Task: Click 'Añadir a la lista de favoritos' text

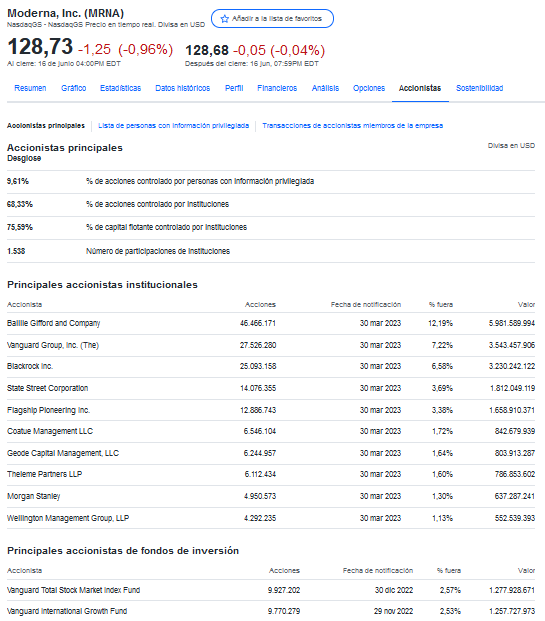Action: 277,19
